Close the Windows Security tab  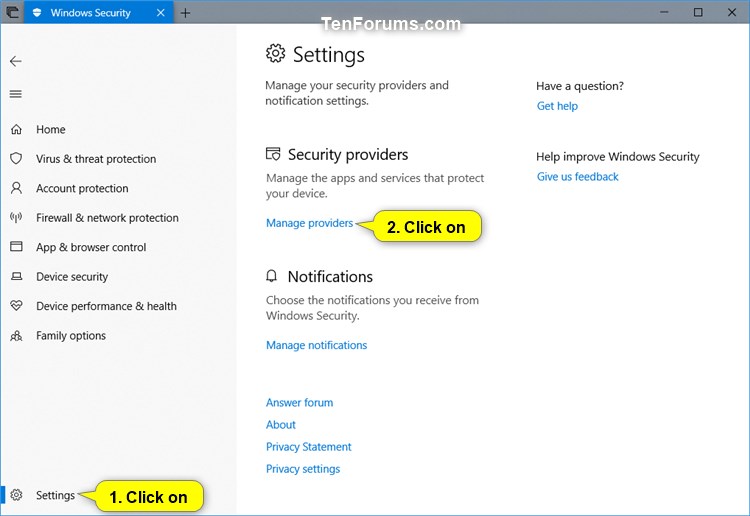coord(161,13)
